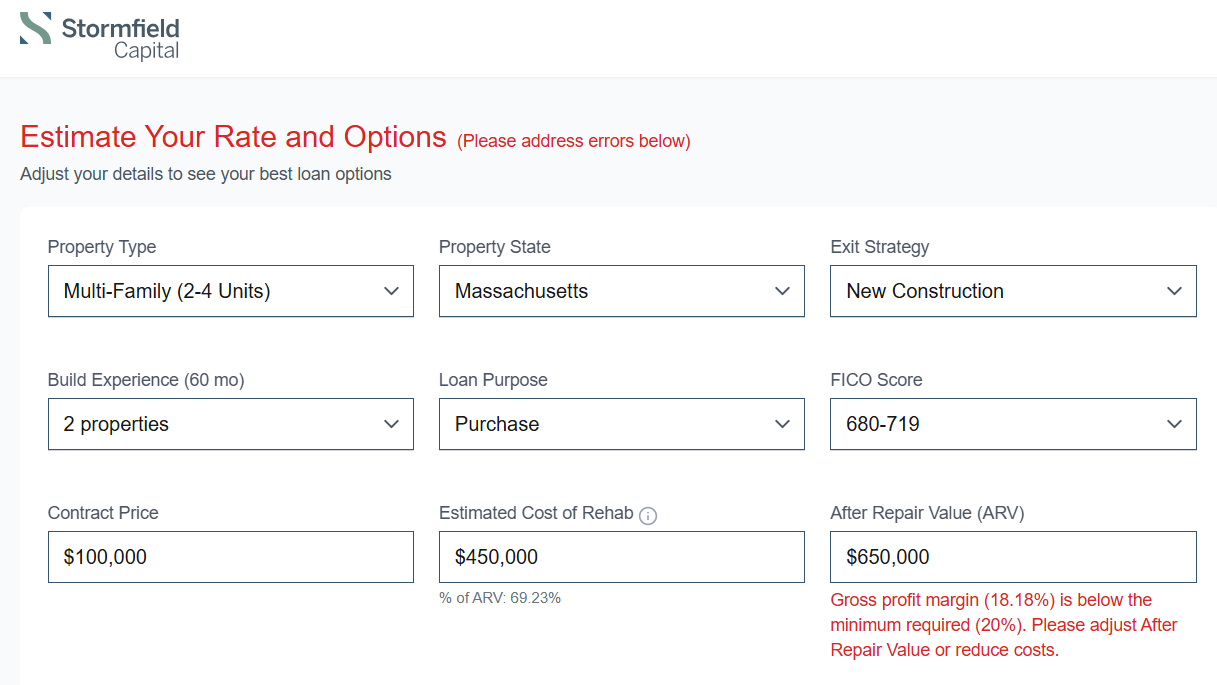Viewport: 1217px width, 685px height.
Task: Click the info icon beside Estimated Cost of Rehab
Action: tap(648, 516)
